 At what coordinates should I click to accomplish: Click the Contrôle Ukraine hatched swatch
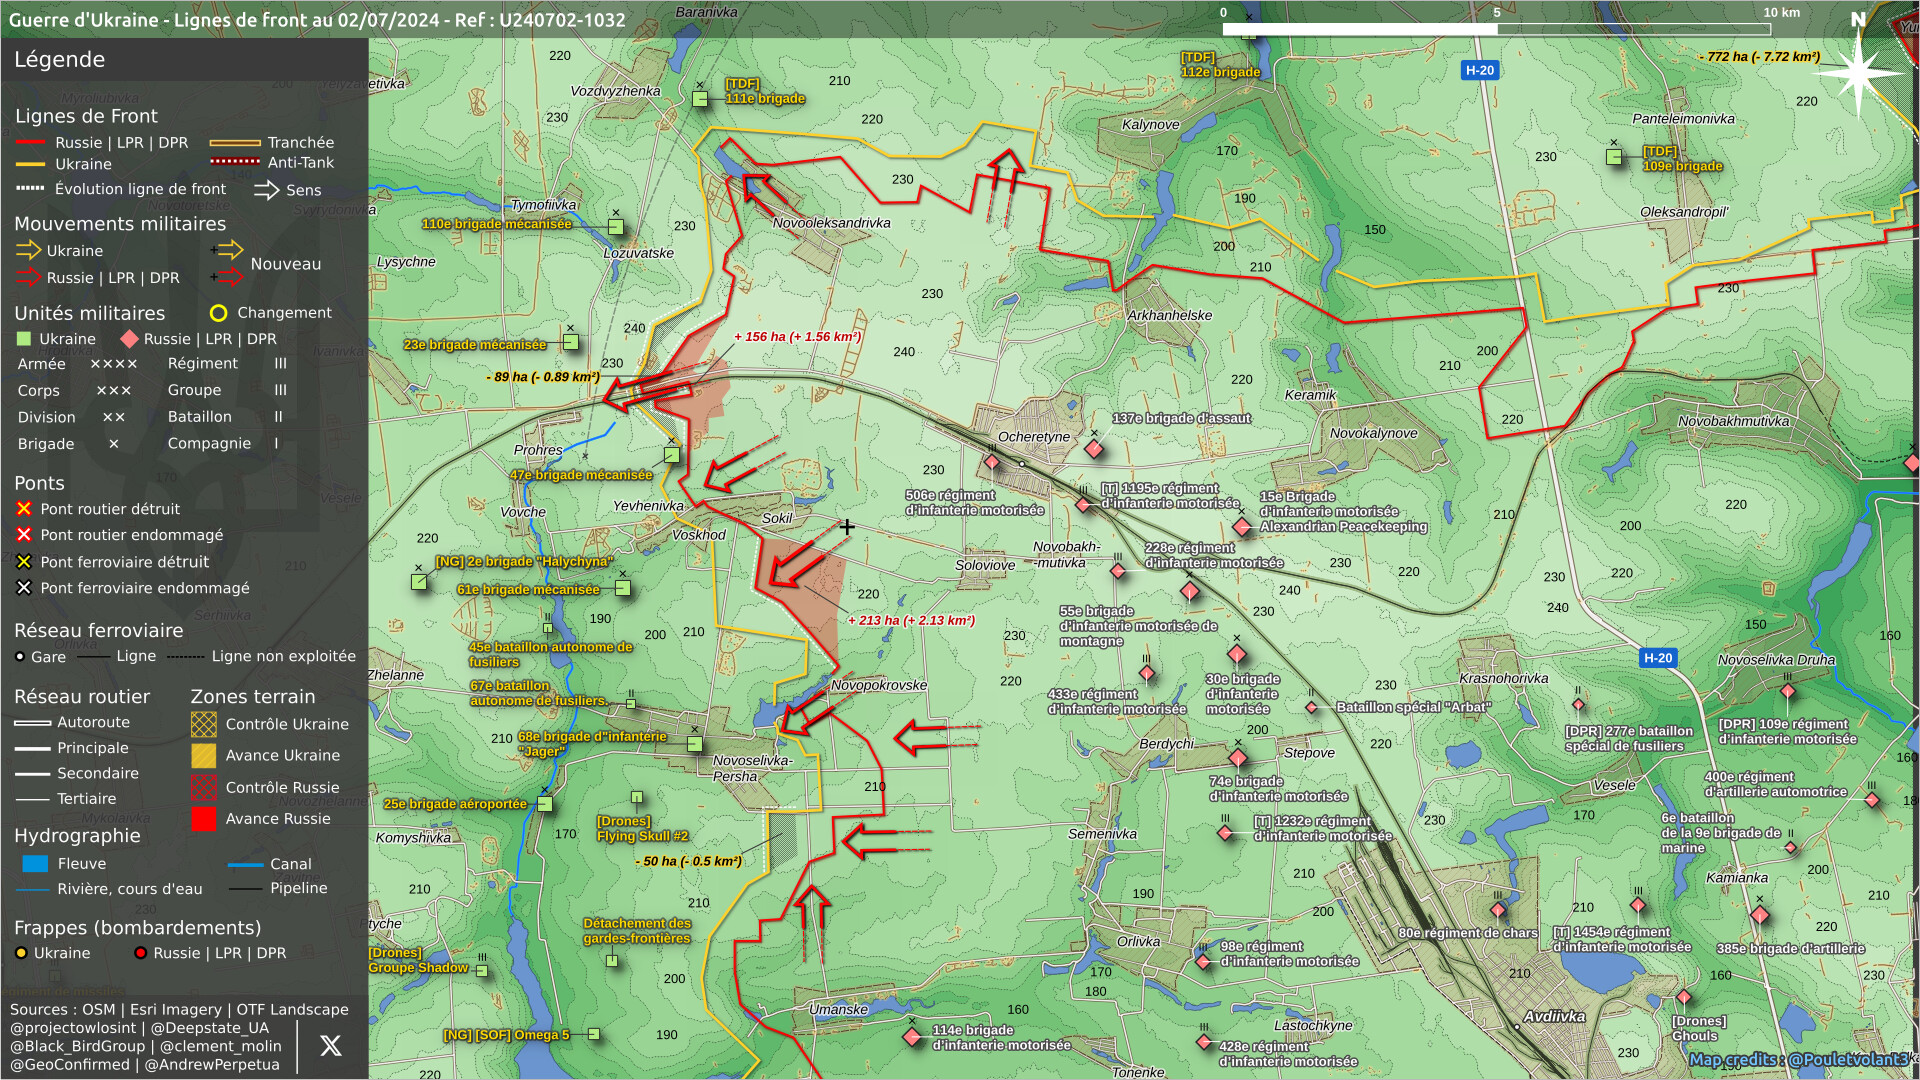pos(204,724)
